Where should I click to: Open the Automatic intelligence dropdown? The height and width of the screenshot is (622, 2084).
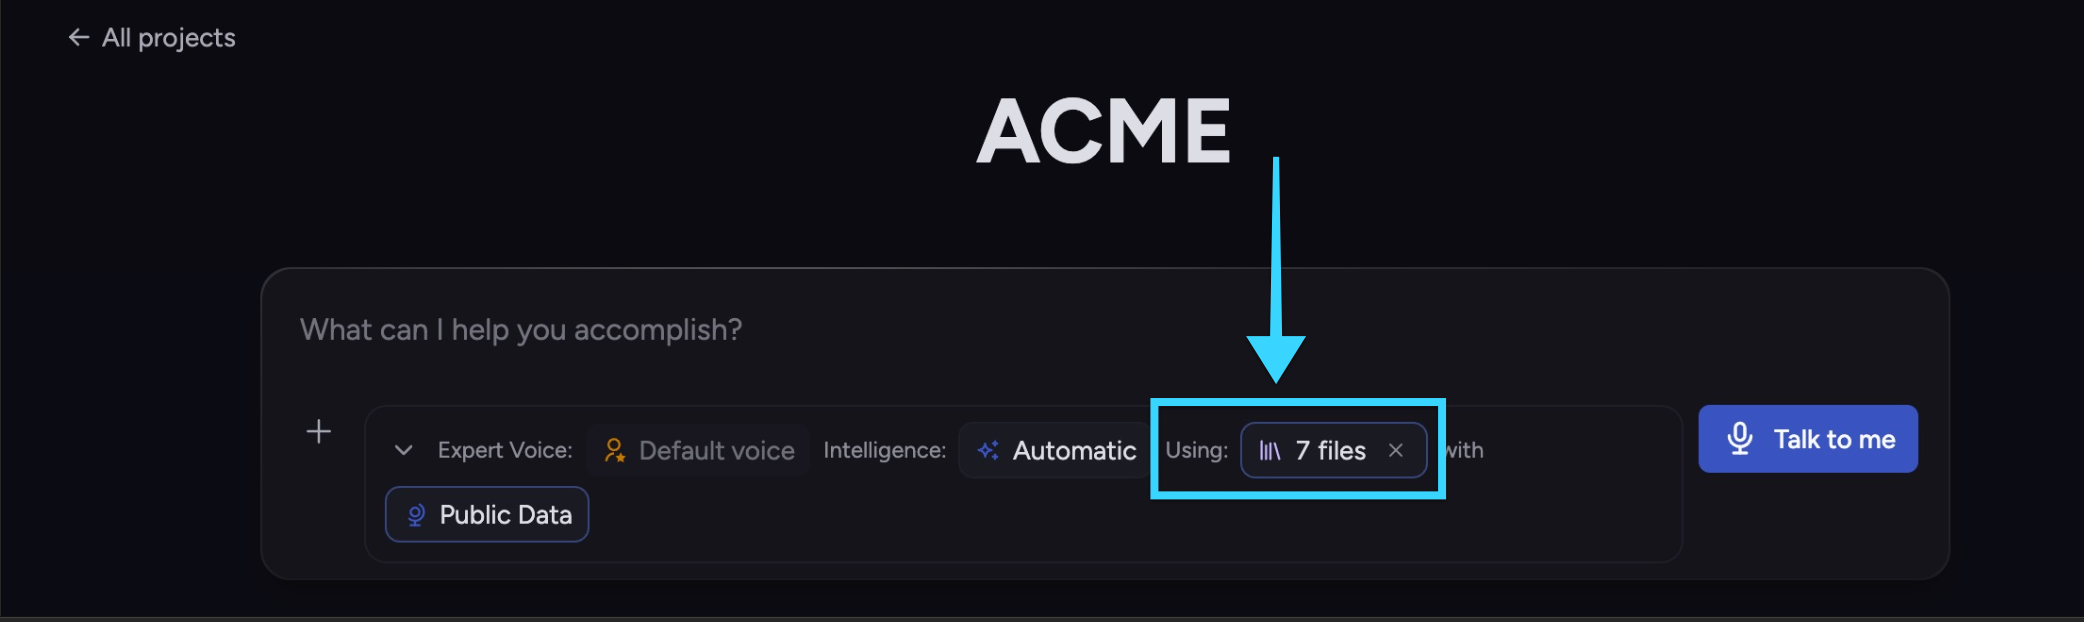tap(1055, 450)
